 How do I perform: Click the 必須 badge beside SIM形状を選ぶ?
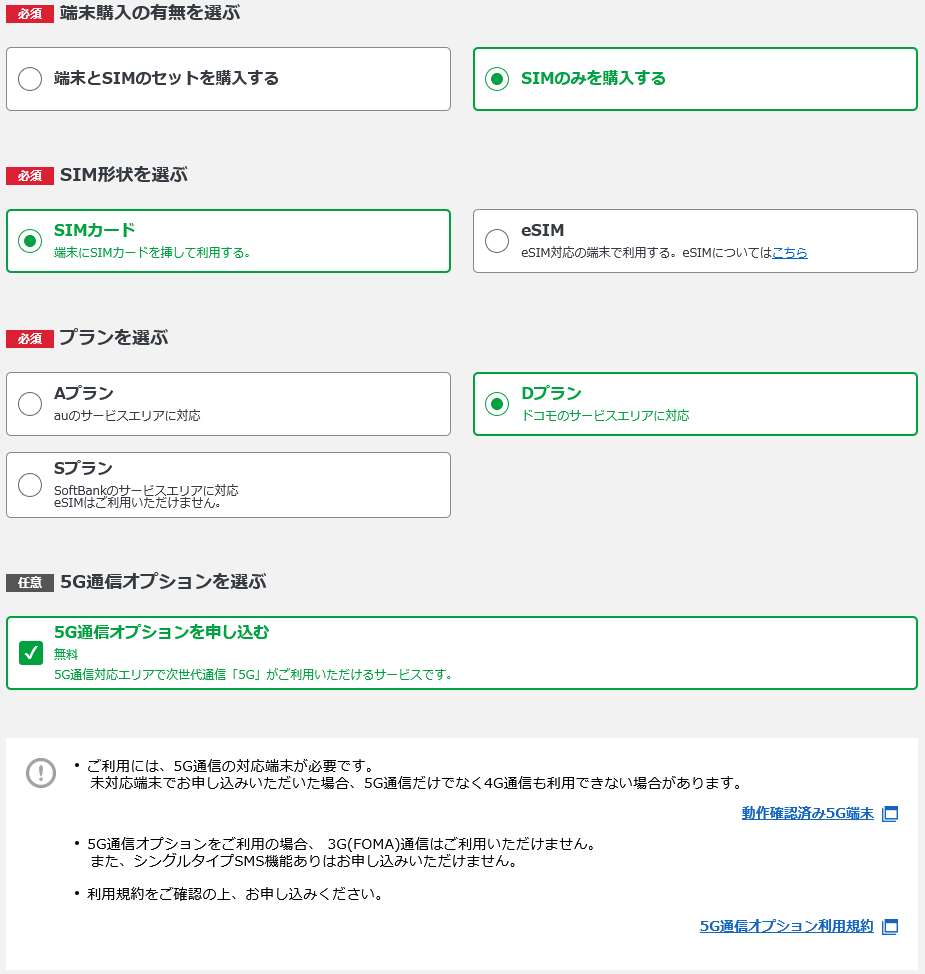click(31, 175)
